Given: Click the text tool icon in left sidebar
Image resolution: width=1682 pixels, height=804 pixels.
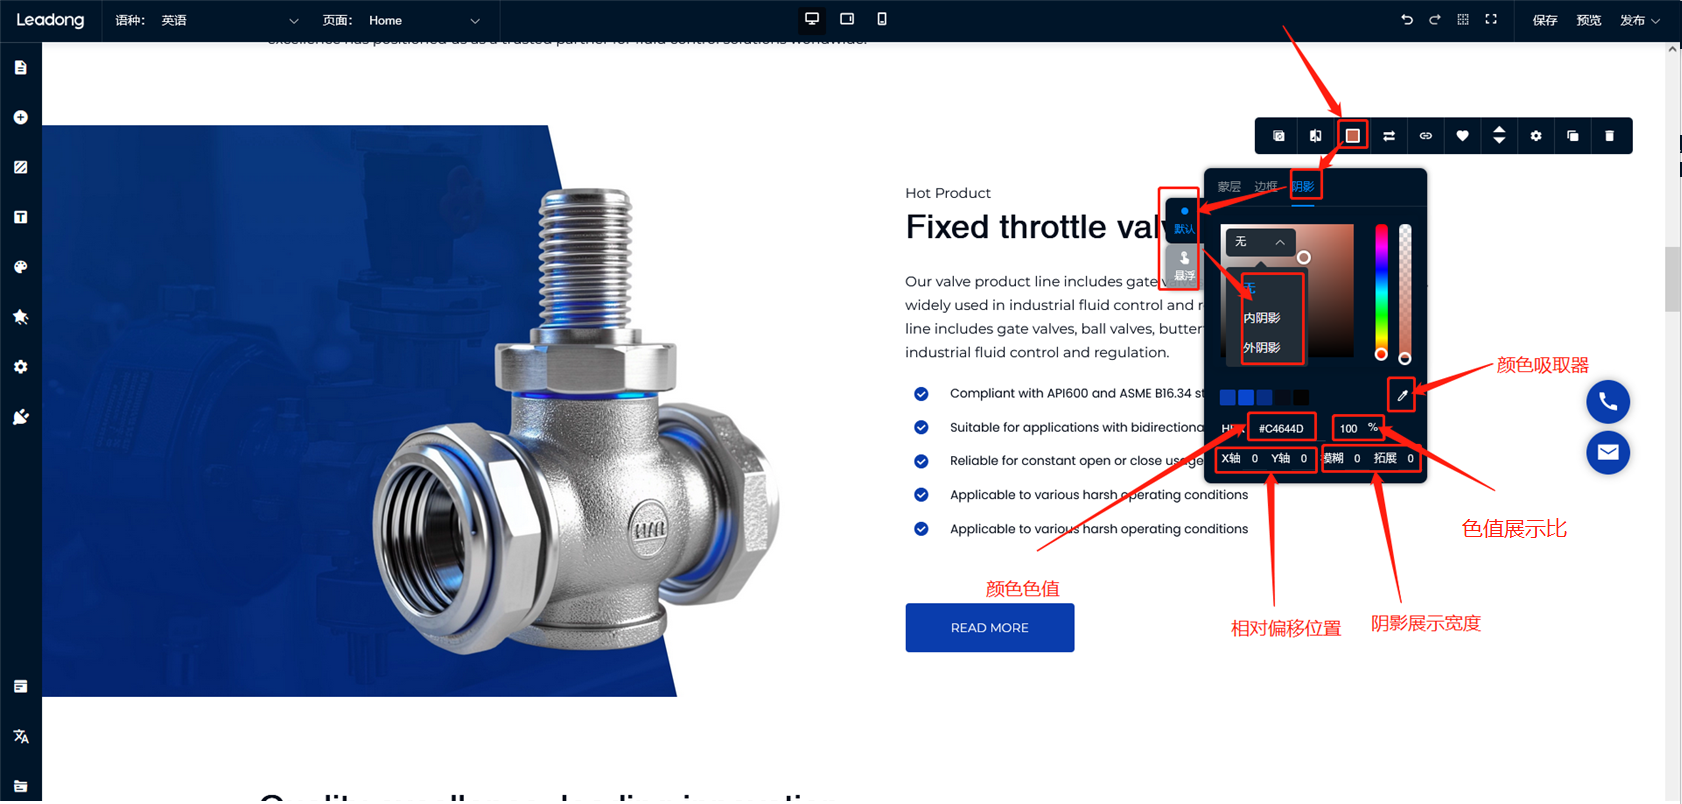Looking at the screenshot, I should [21, 217].
